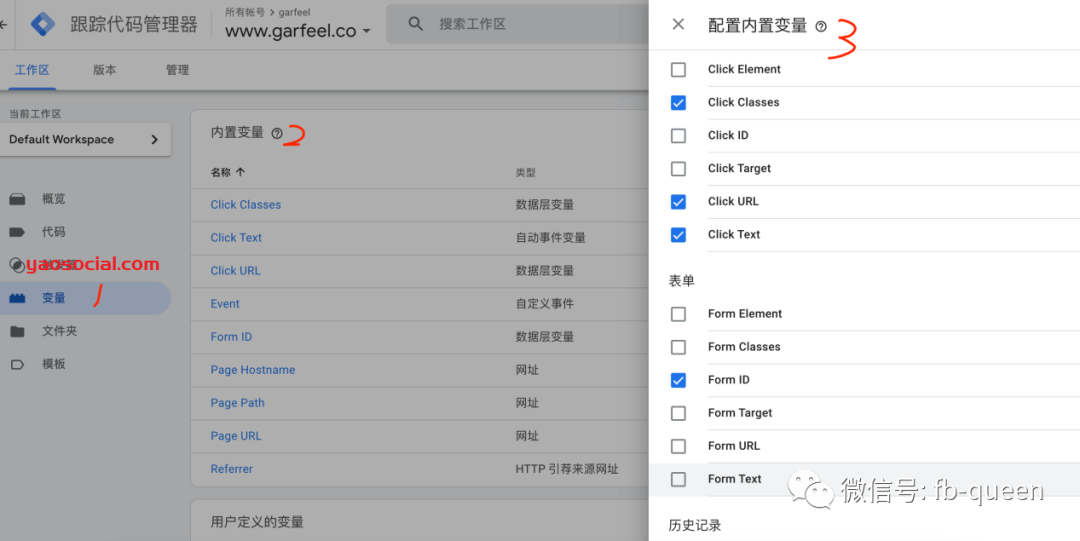Open the Click Text variable link

(236, 238)
